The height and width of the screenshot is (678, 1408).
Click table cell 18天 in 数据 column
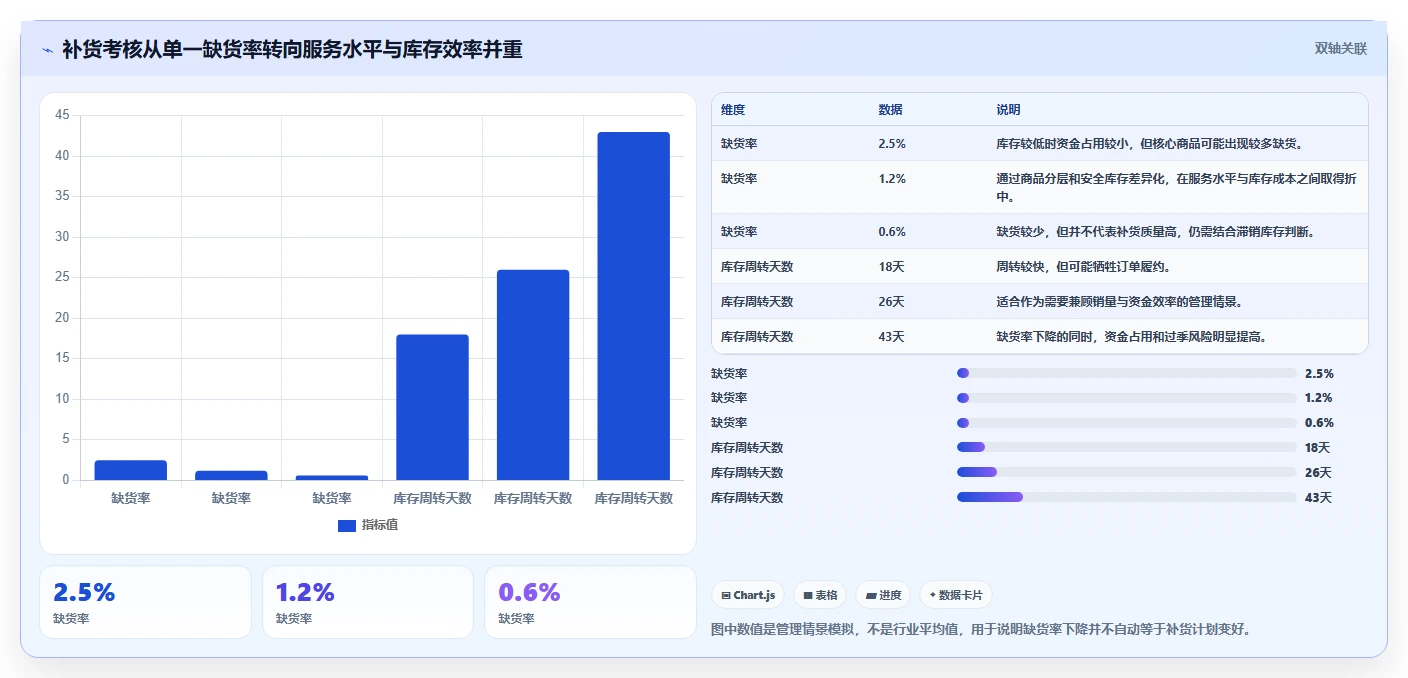pyautogui.click(x=891, y=267)
